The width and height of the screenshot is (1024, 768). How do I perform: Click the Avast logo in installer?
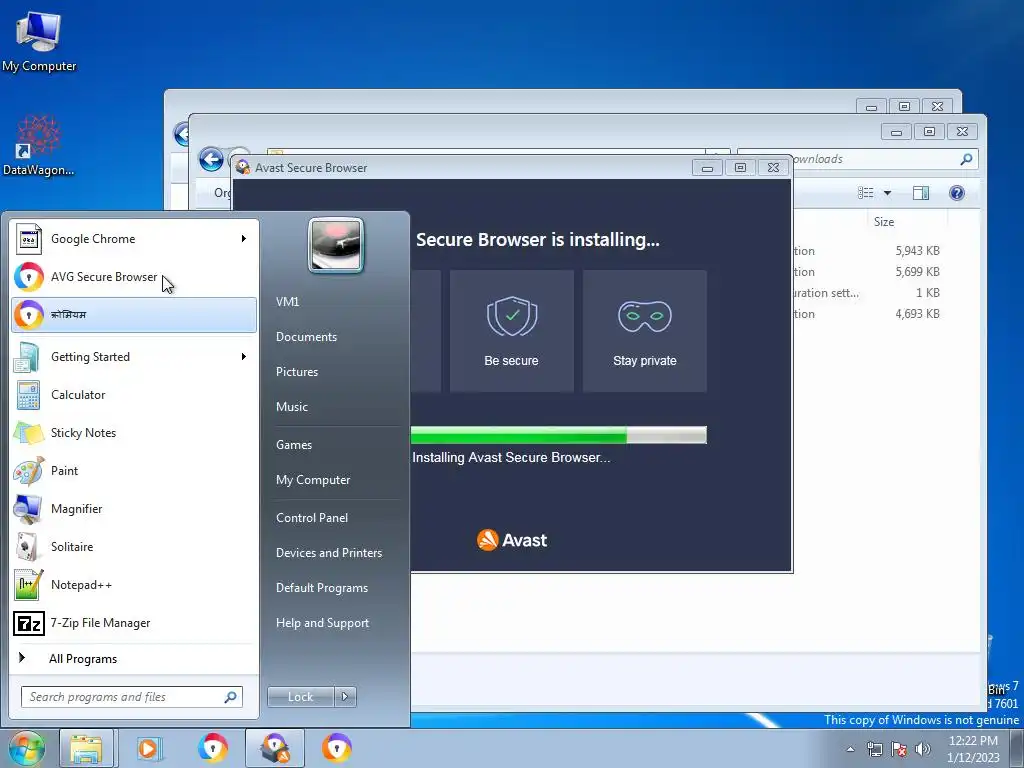(x=512, y=540)
